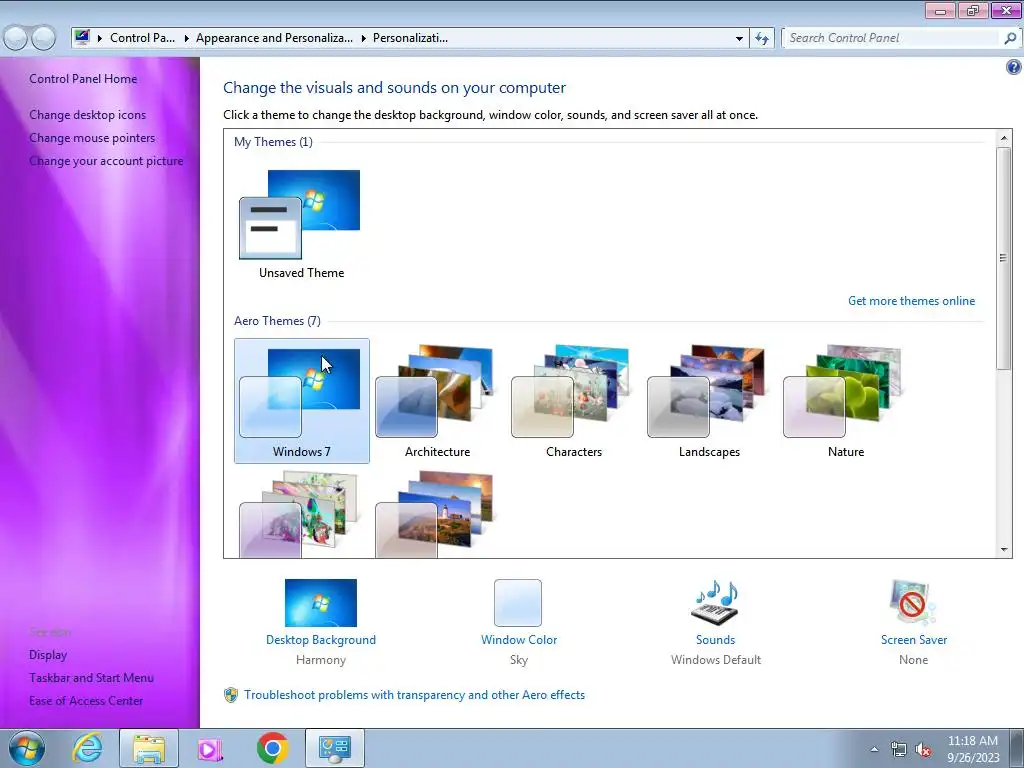Screen dimensions: 1024x768
Task: Open Change mouse pointers
Action: click(92, 138)
